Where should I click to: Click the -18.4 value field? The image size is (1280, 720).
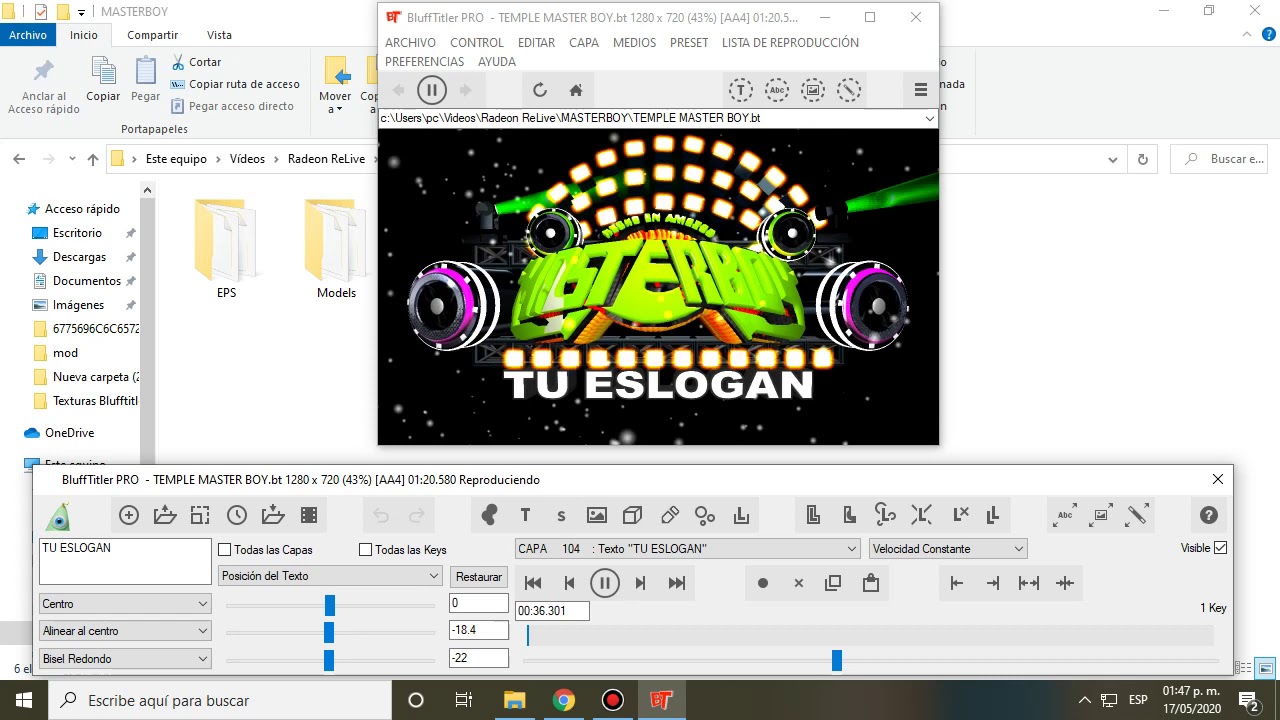[x=479, y=630]
